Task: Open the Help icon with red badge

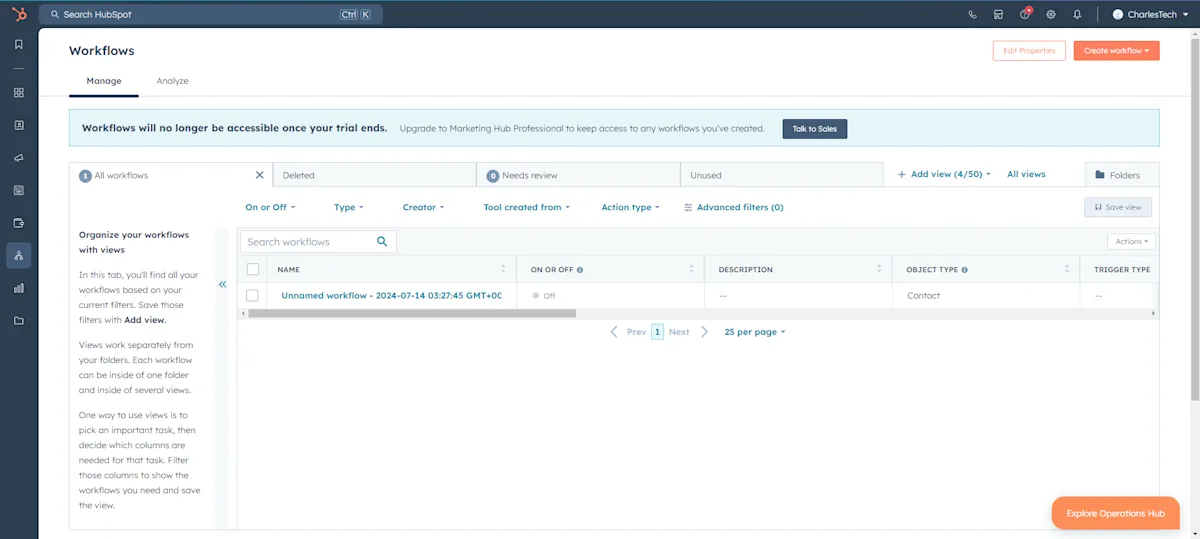Action: [1025, 14]
